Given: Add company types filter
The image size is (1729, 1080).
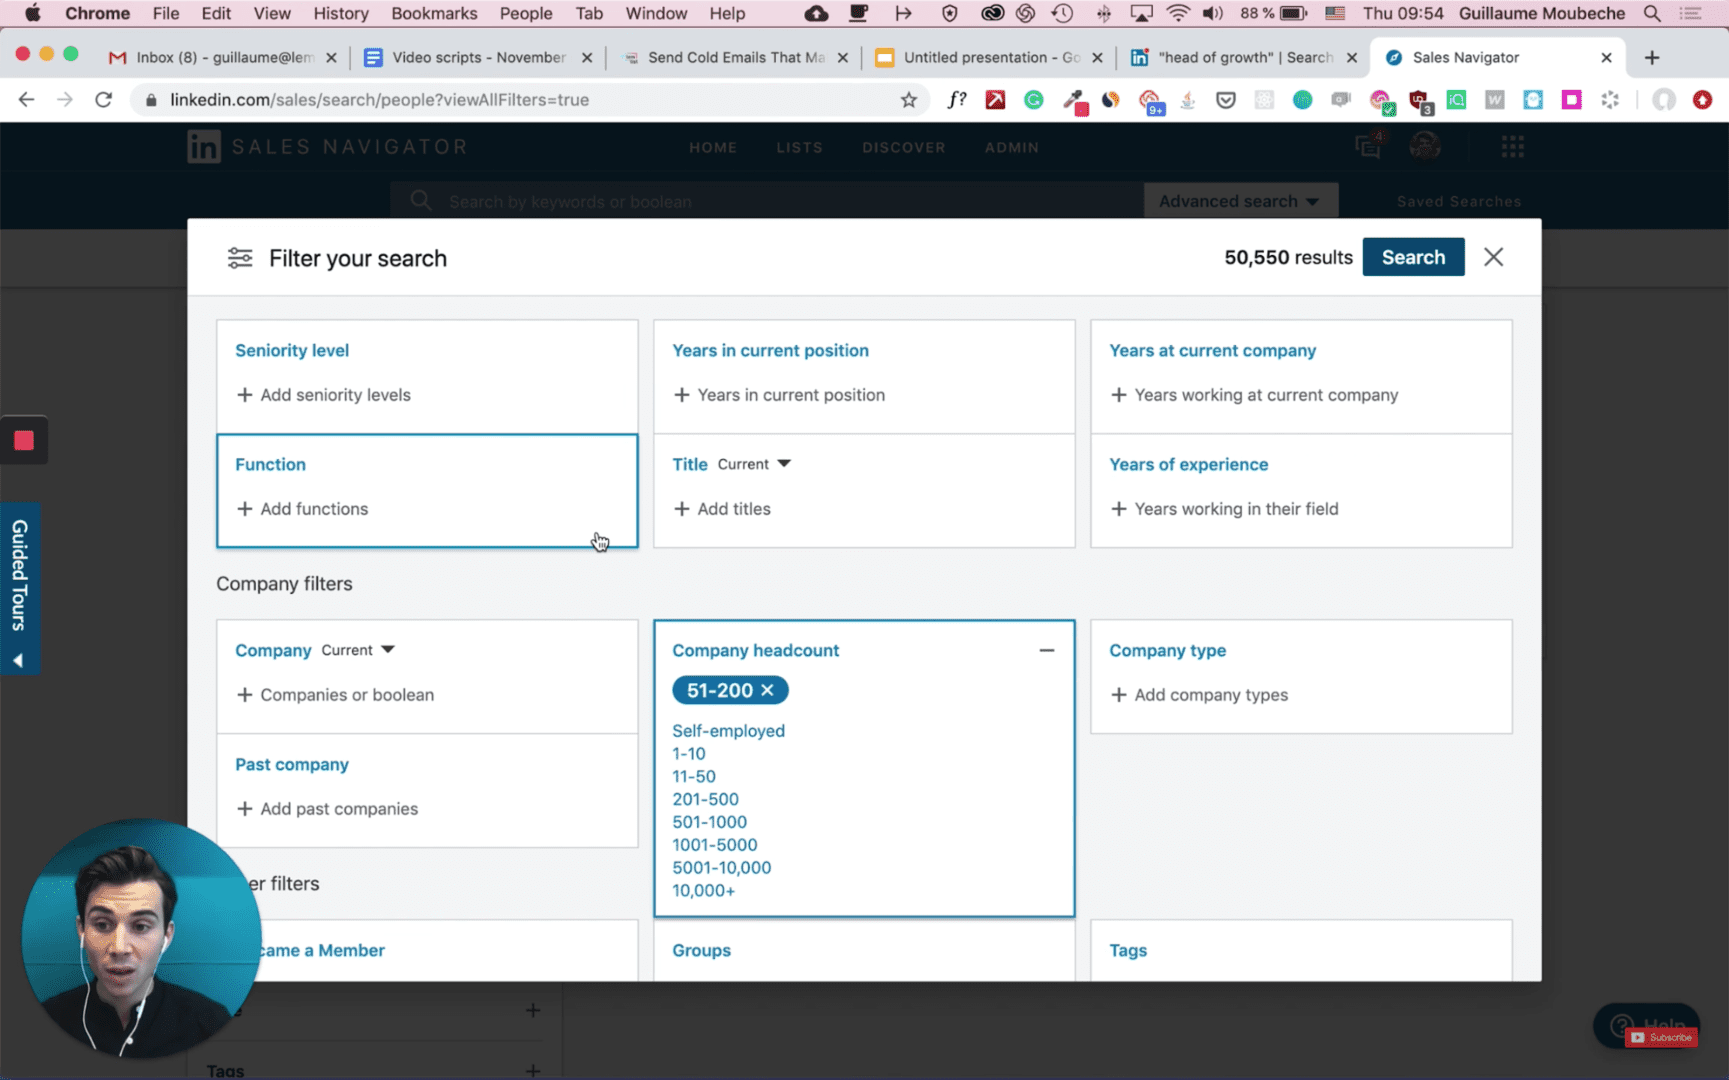Looking at the screenshot, I should pos(1199,695).
